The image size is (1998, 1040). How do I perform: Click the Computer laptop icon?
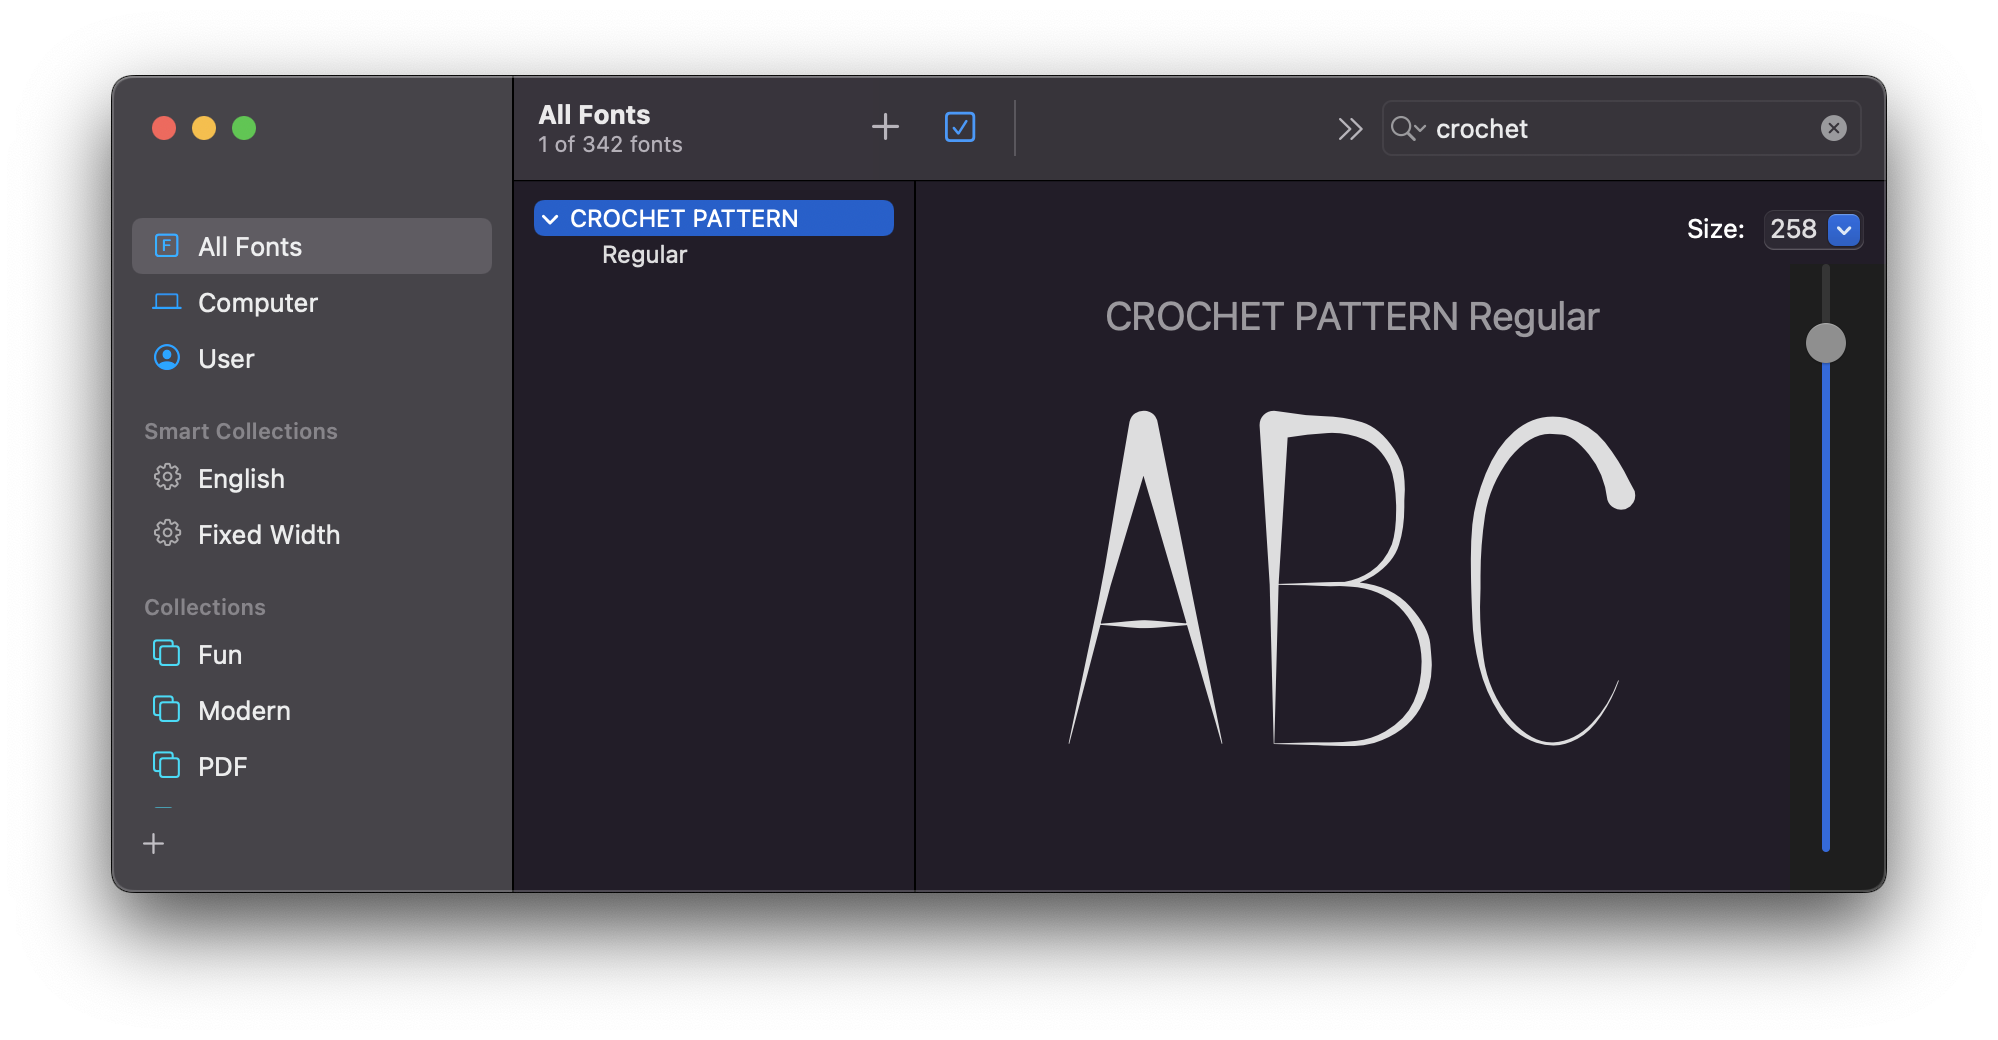(167, 302)
